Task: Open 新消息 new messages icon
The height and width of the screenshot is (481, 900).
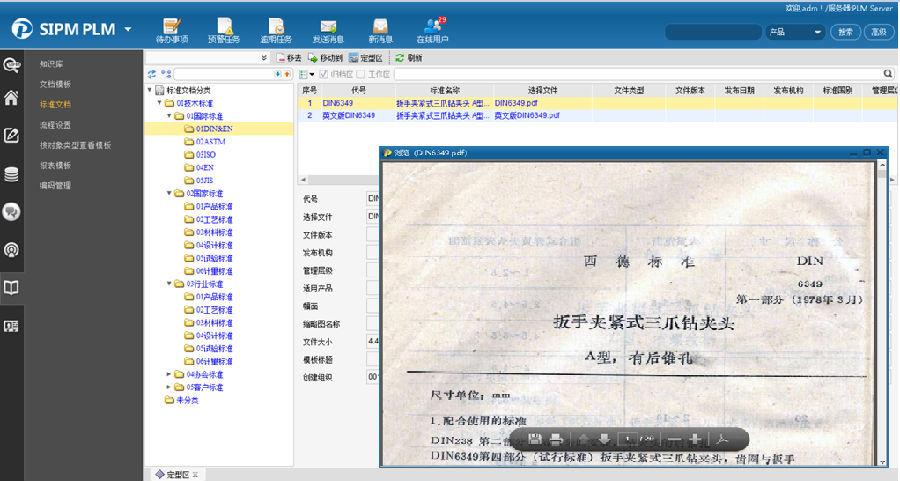Action: [380, 30]
